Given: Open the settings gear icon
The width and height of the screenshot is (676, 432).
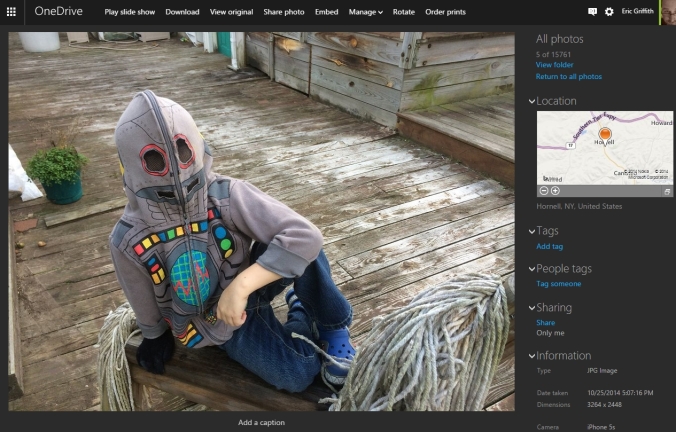Looking at the screenshot, I should coord(609,12).
